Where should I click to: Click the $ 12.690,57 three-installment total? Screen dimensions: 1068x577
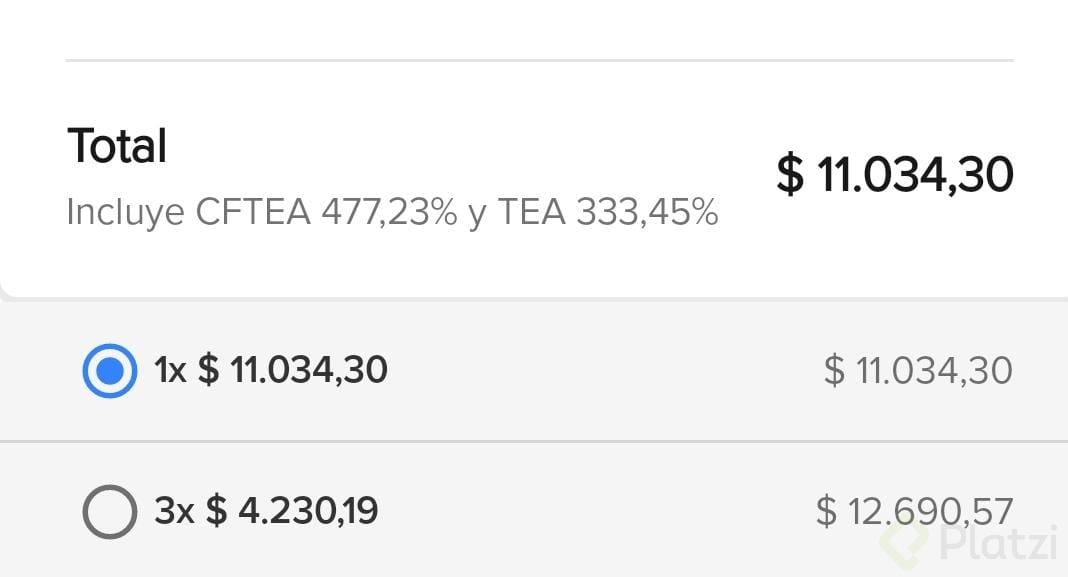(x=914, y=512)
